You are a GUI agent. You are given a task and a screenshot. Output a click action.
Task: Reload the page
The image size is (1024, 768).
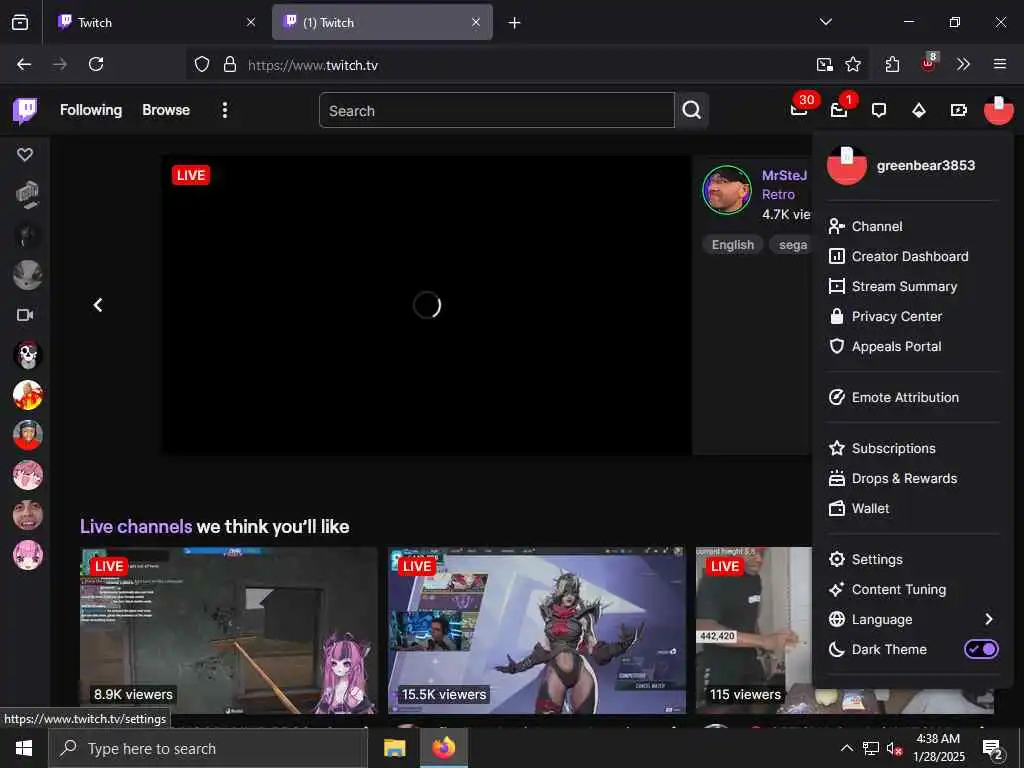[x=96, y=64]
